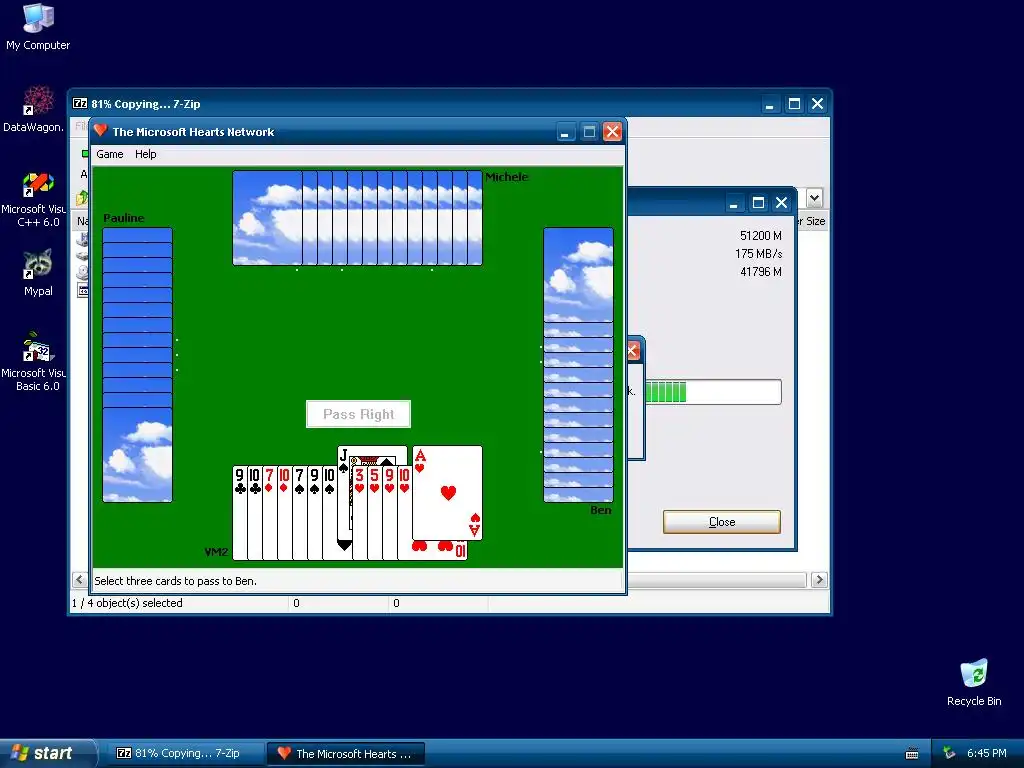Click the 51200 M value
Image resolution: width=1024 pixels, height=768 pixels.
pos(761,236)
